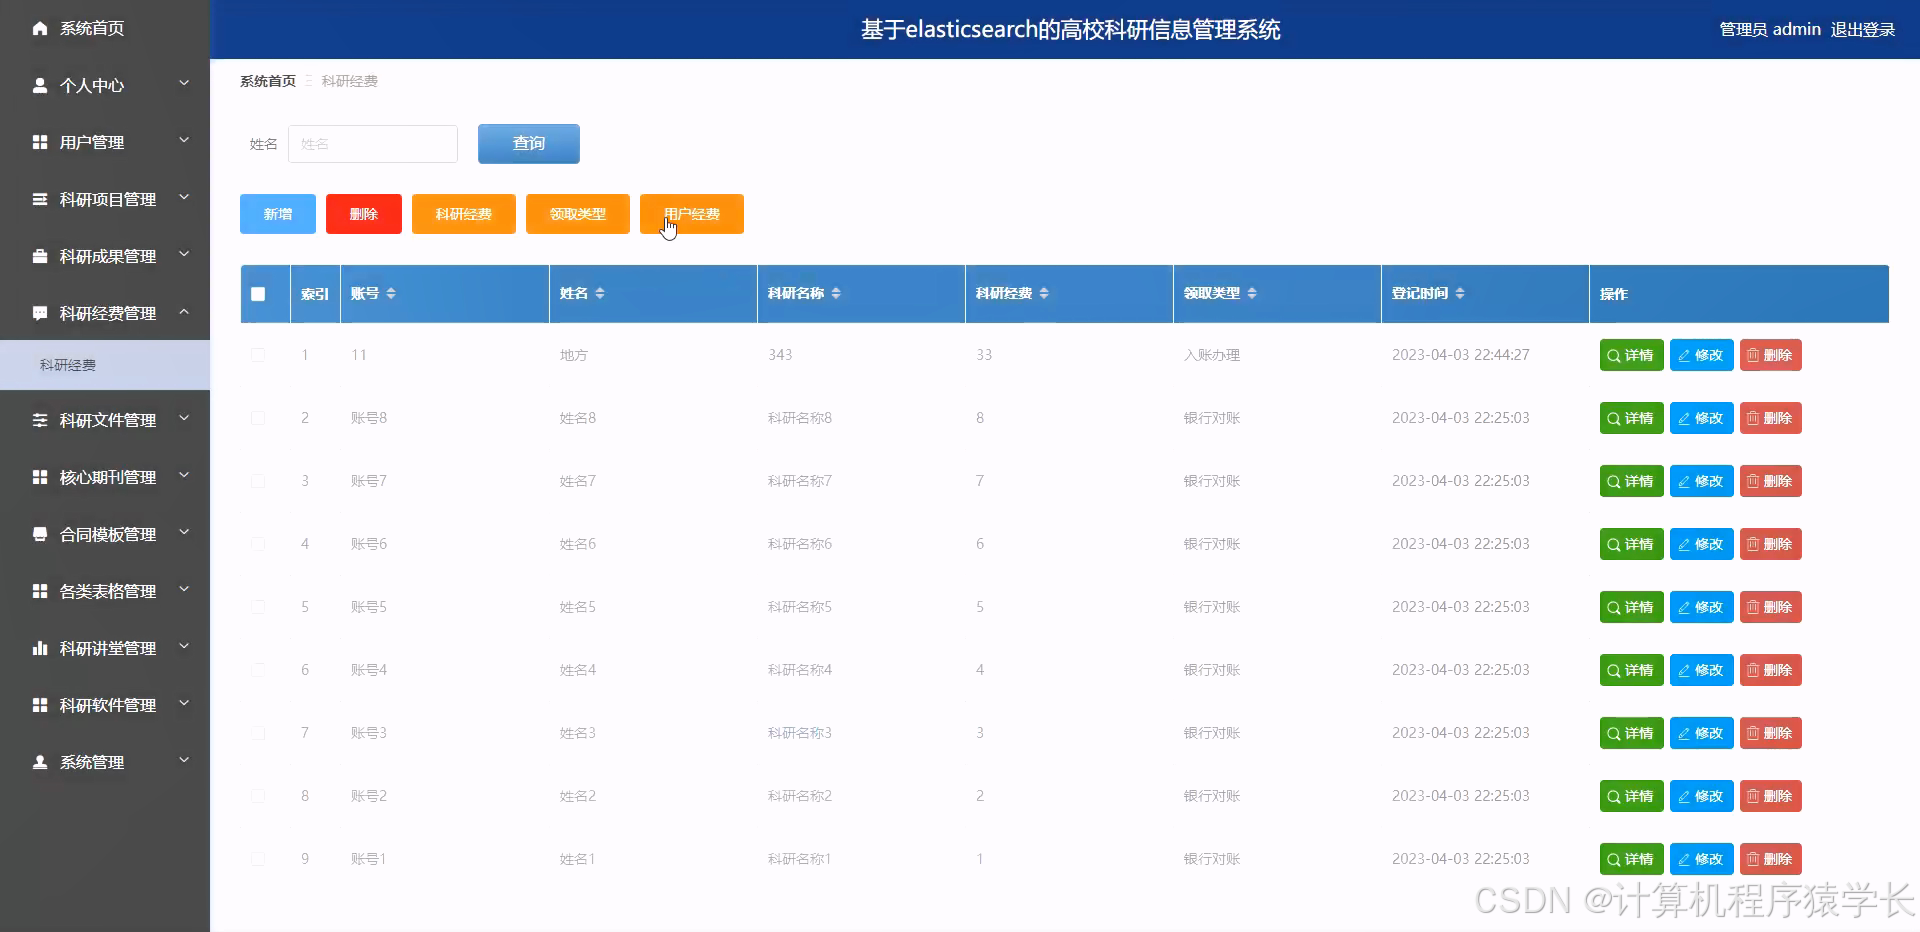Click the grid icon beside 各类表格管理
The image size is (1920, 932).
(x=40, y=591)
